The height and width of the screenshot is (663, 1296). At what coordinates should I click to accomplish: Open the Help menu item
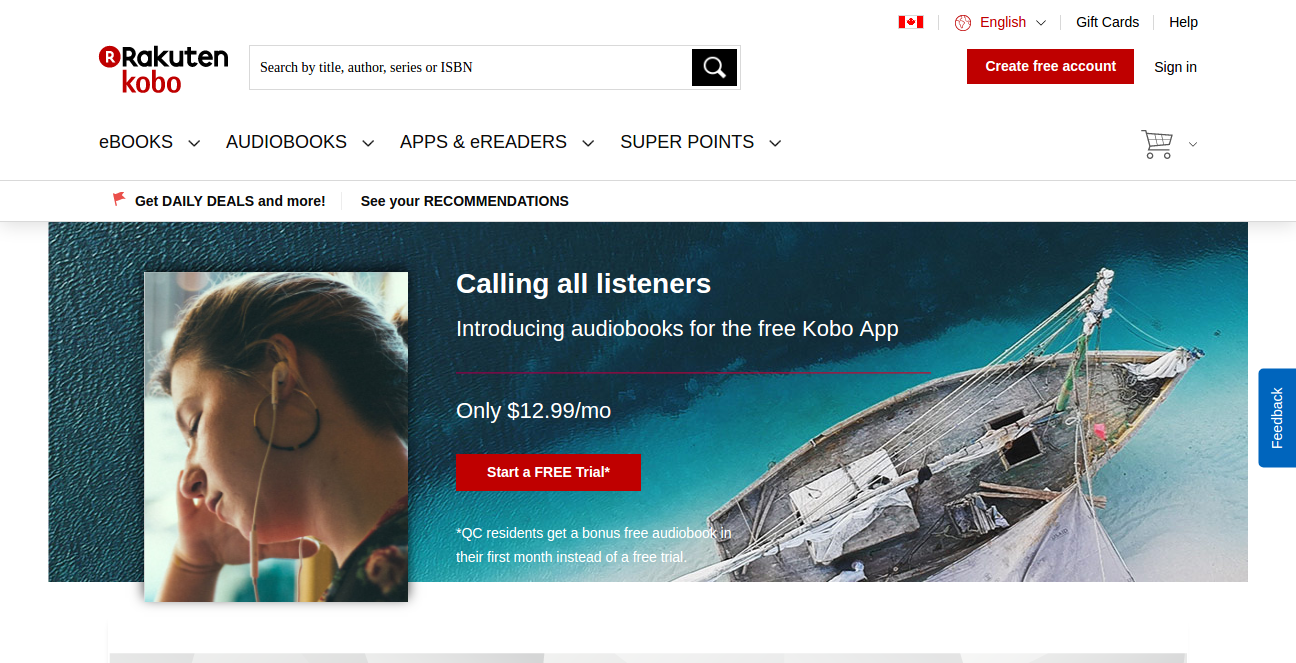click(x=1183, y=22)
